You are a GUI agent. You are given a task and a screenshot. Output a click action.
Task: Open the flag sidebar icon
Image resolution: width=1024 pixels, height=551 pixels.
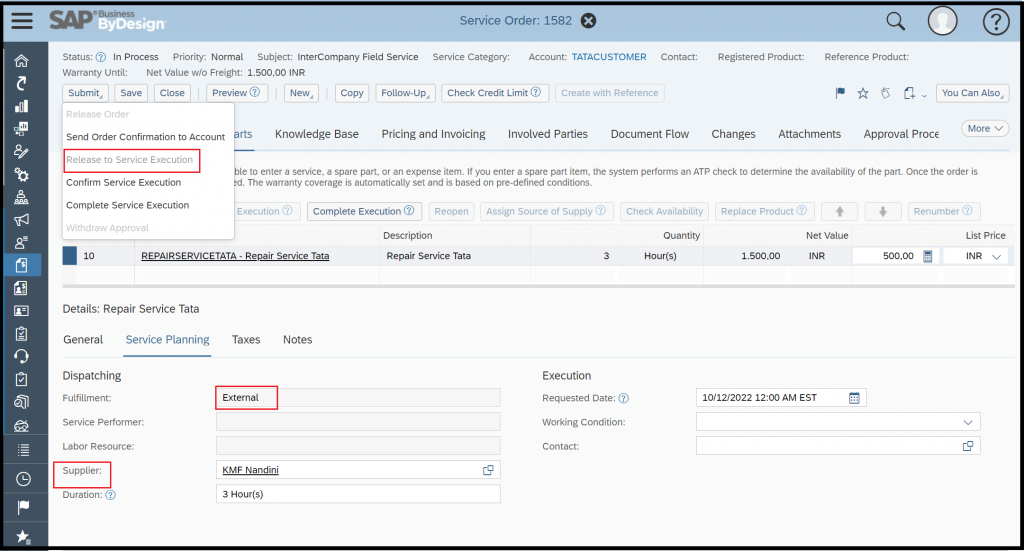pyautogui.click(x=23, y=507)
